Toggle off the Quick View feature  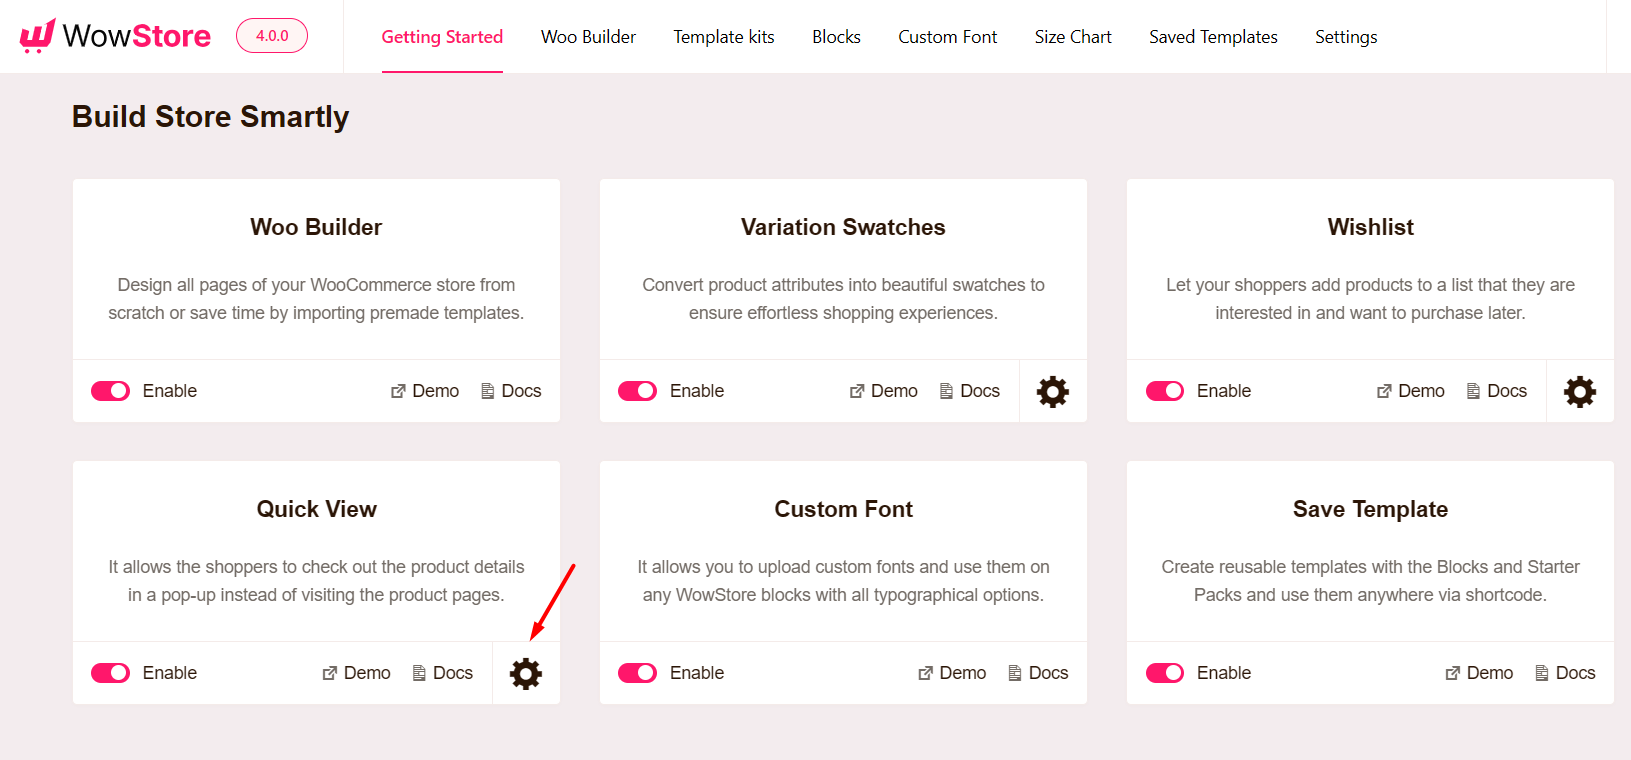[x=110, y=672]
